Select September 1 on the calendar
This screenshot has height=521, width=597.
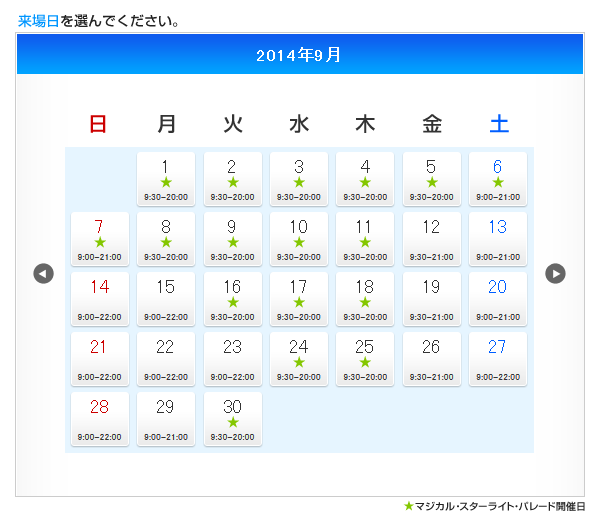166,179
